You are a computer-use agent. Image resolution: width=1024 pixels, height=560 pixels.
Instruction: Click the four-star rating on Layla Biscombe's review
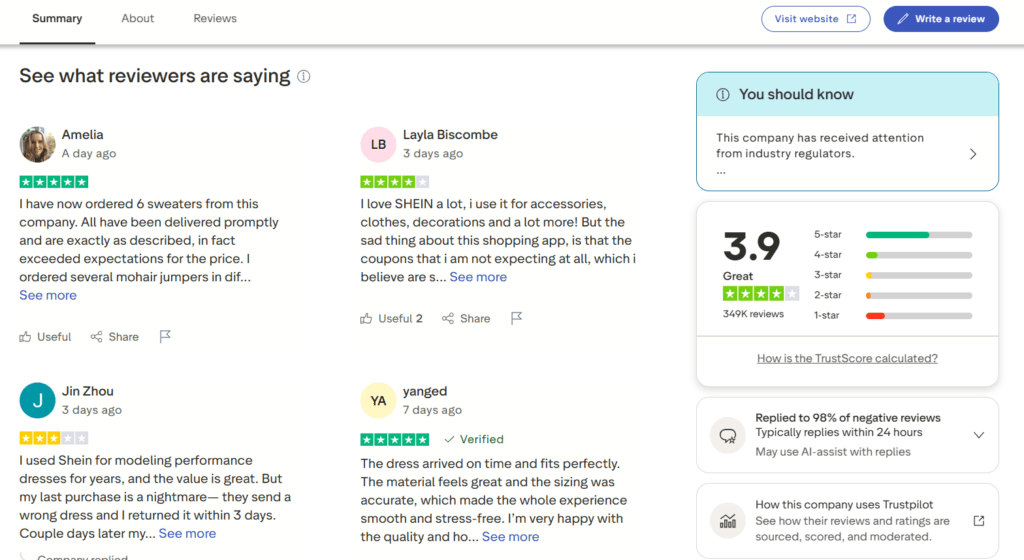click(x=394, y=182)
